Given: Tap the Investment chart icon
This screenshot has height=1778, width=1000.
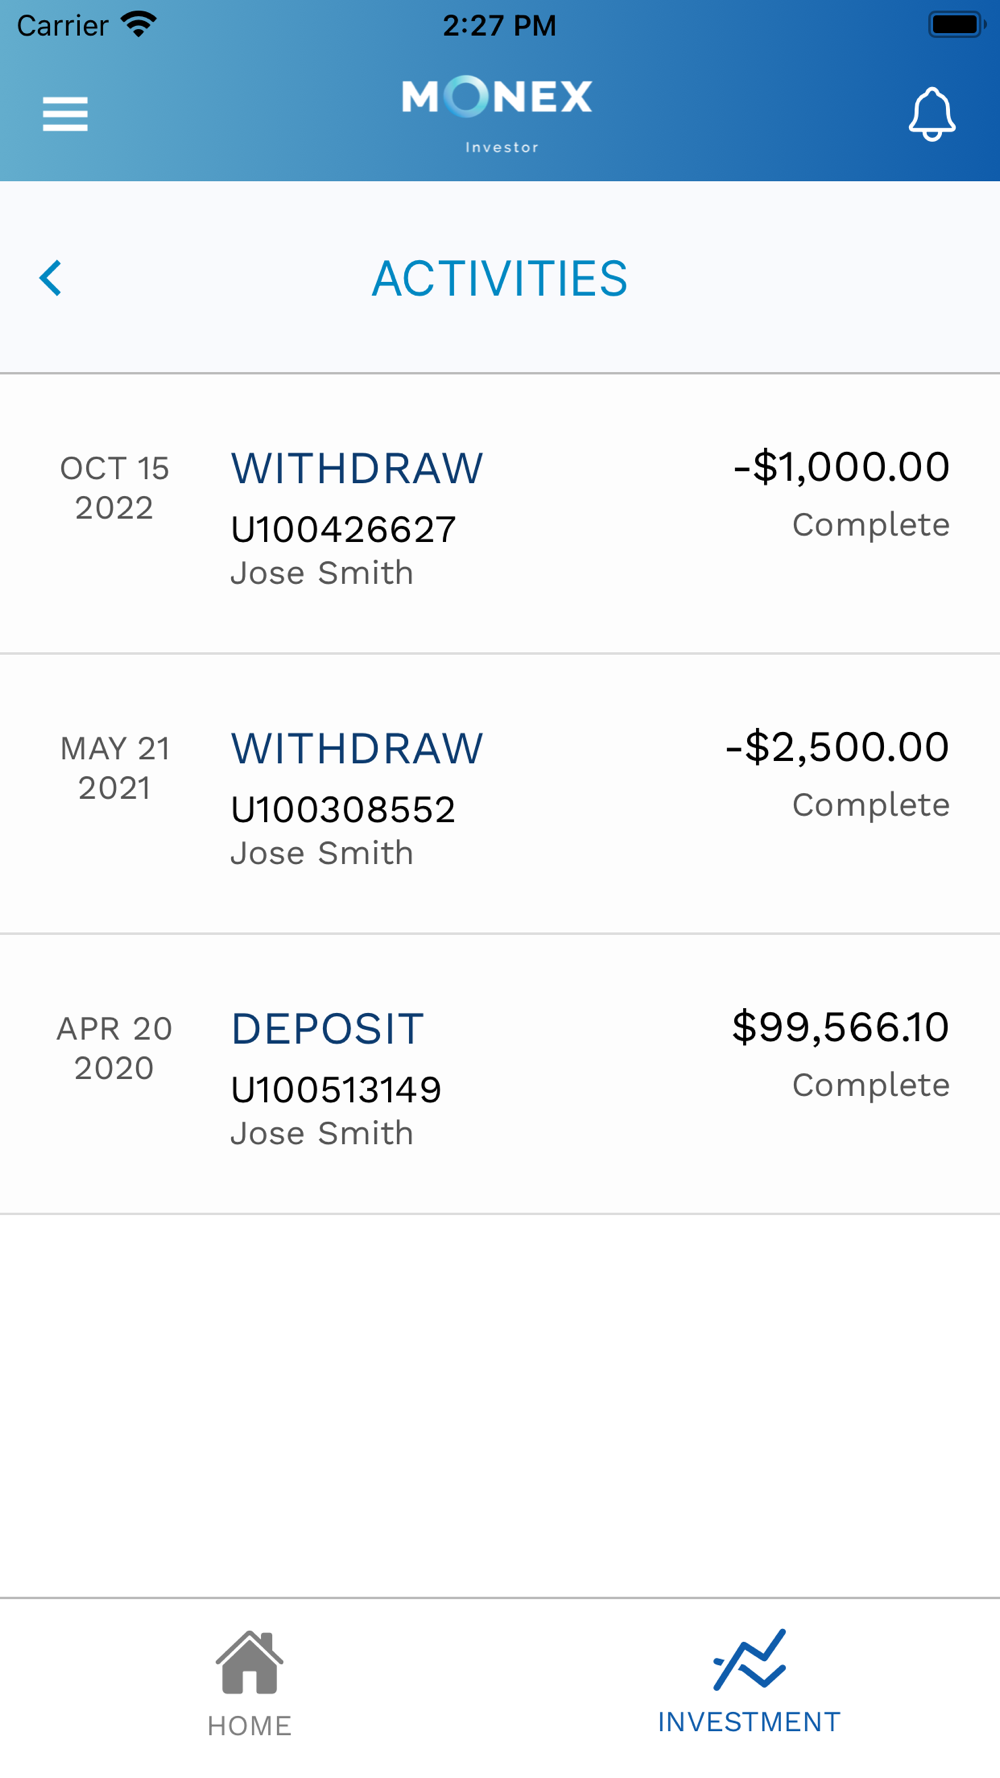Looking at the screenshot, I should 749,1659.
